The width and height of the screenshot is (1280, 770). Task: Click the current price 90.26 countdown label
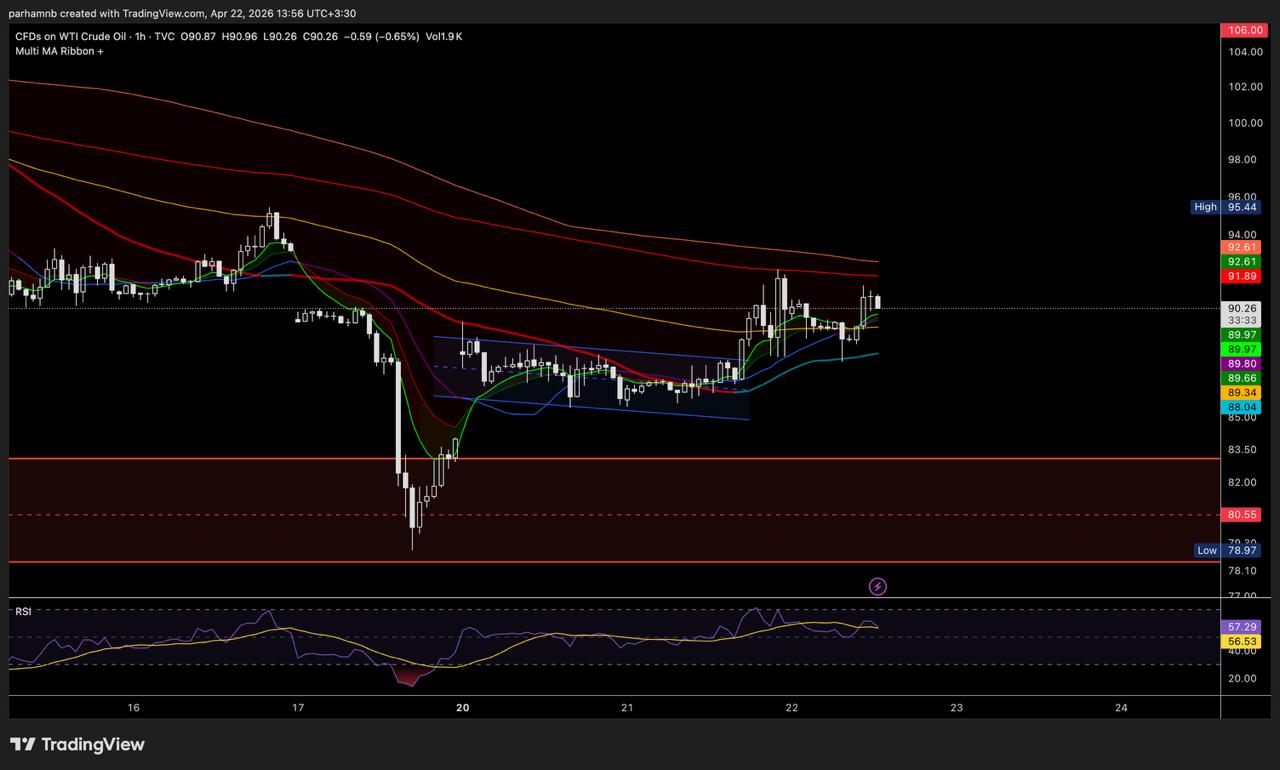[1241, 314]
